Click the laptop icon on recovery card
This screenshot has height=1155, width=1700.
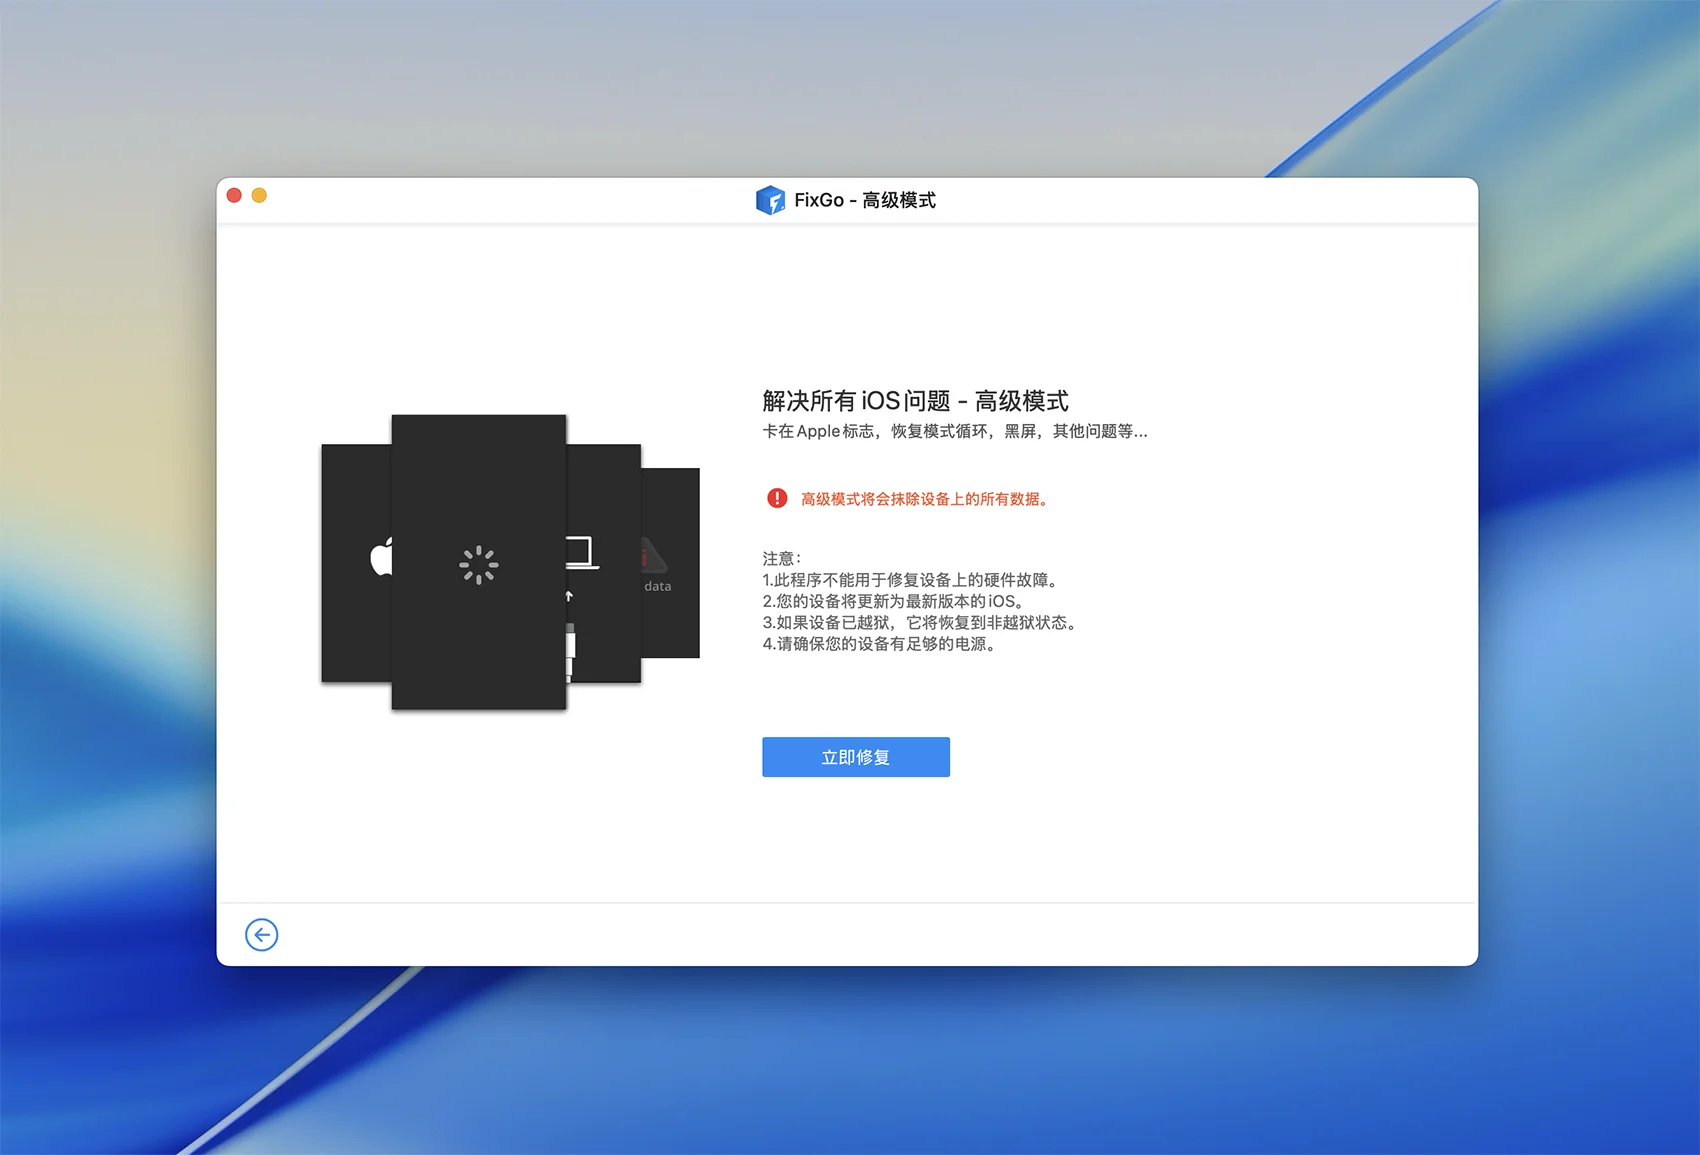[582, 553]
